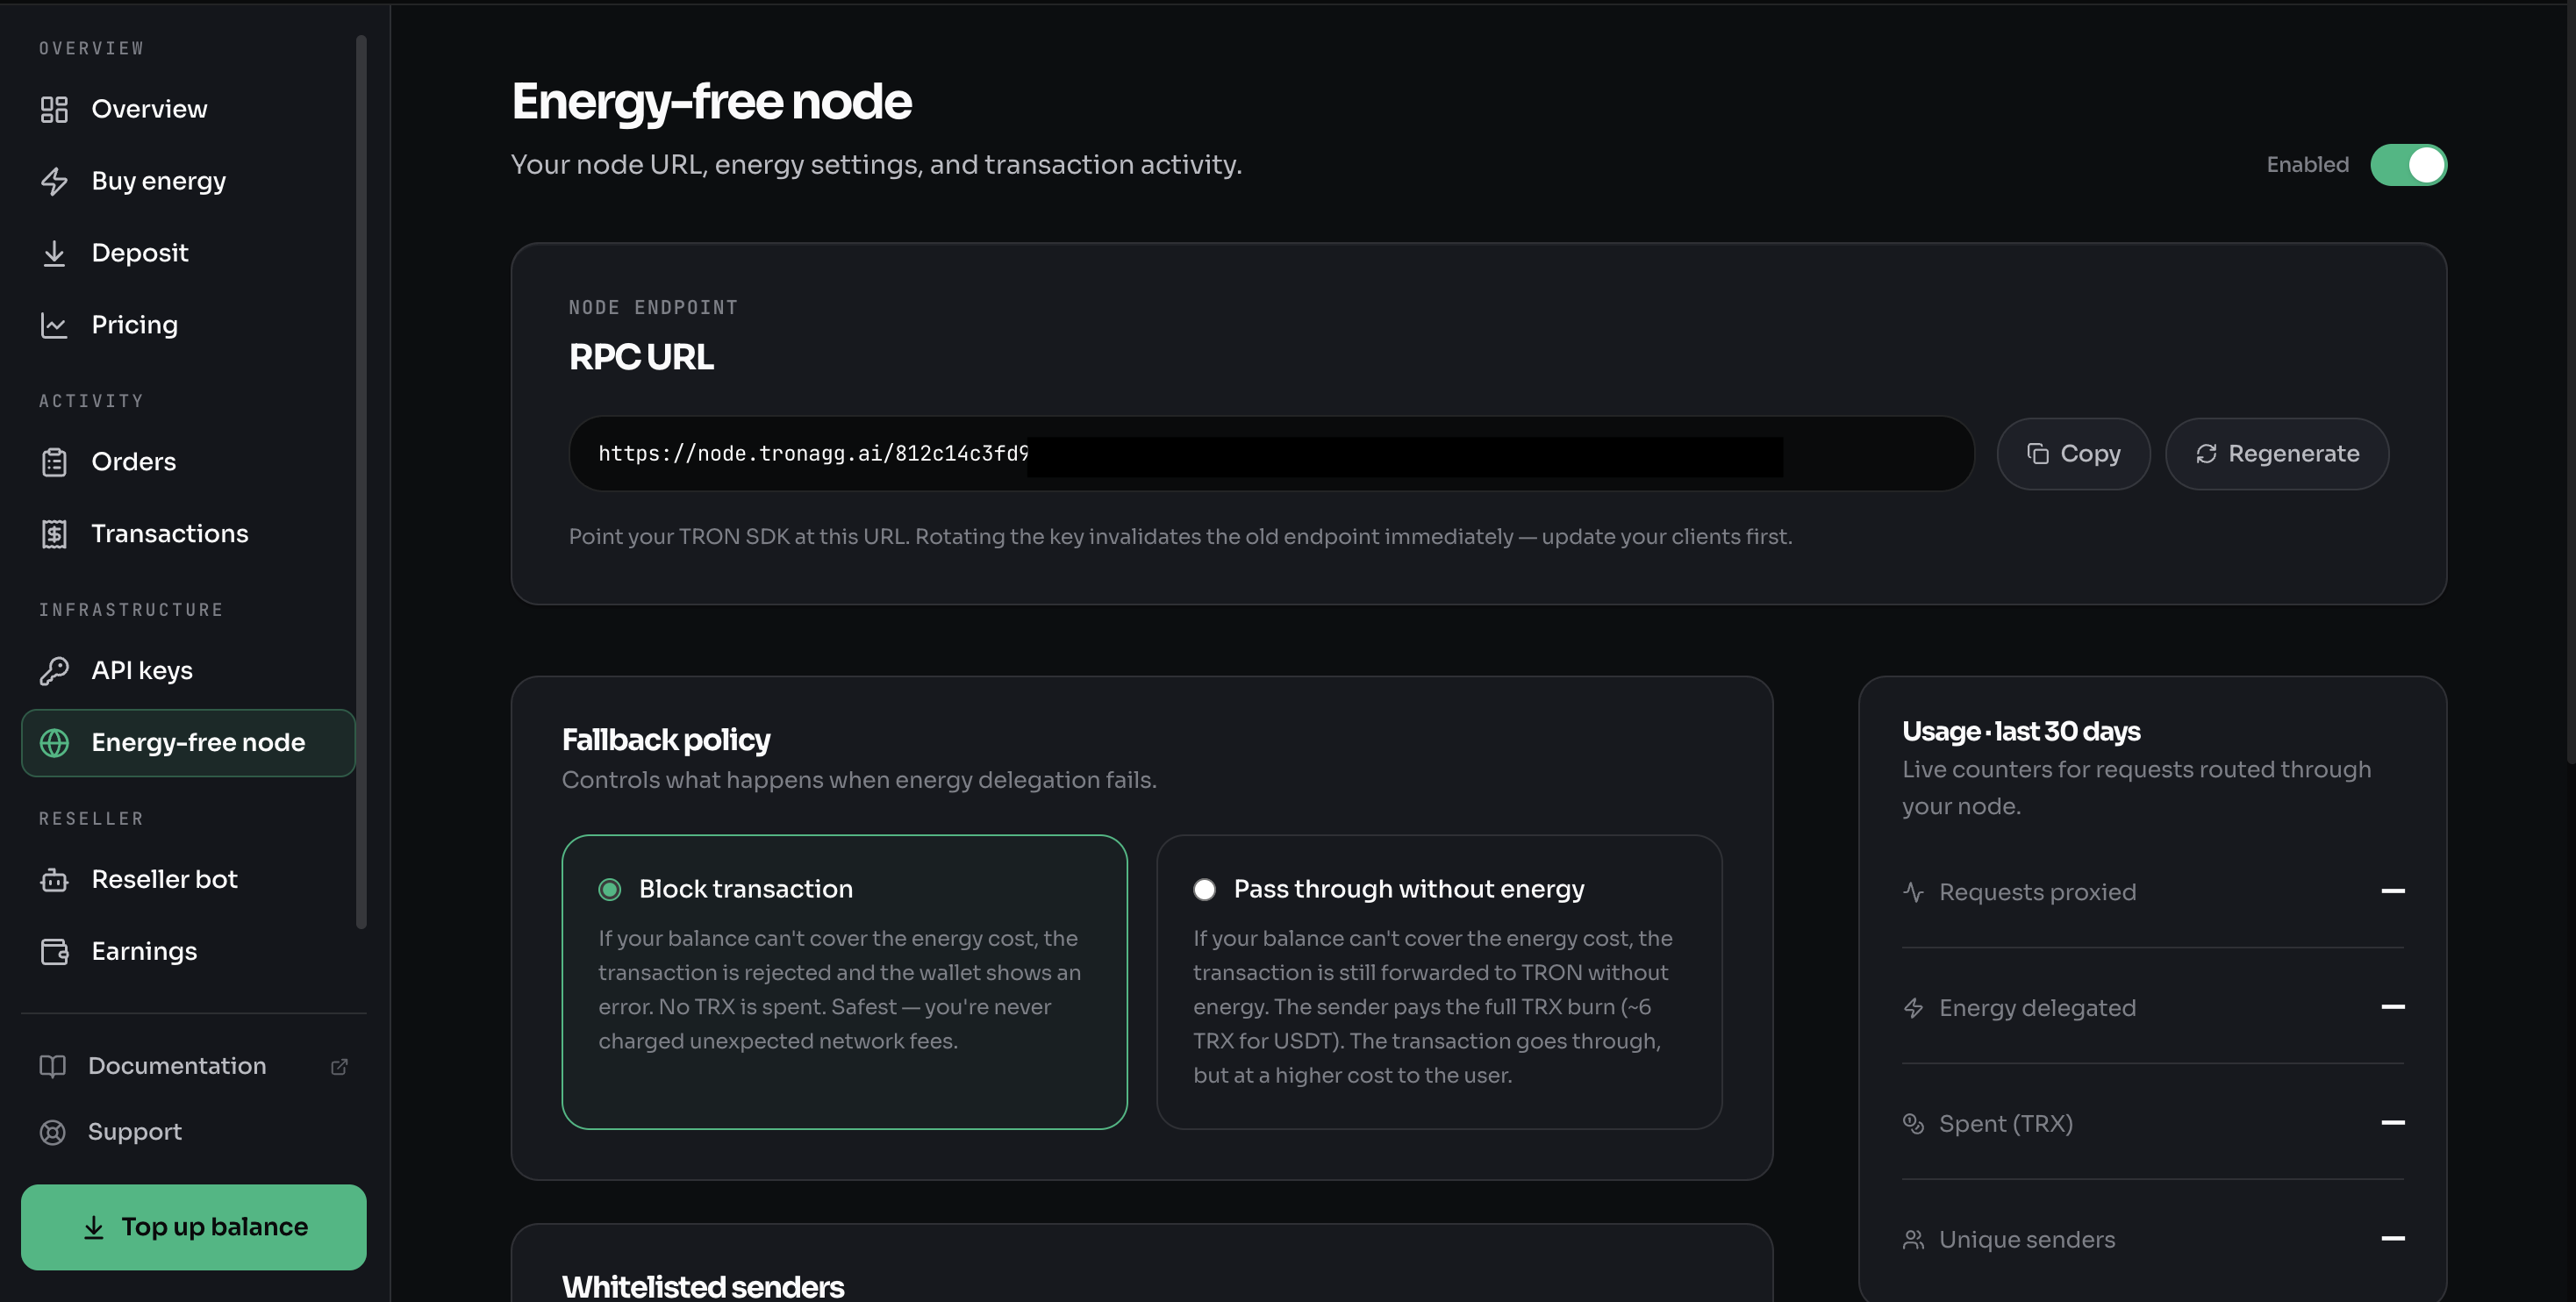The width and height of the screenshot is (2576, 1302).
Task: Navigate to Pricing
Action: coord(188,325)
